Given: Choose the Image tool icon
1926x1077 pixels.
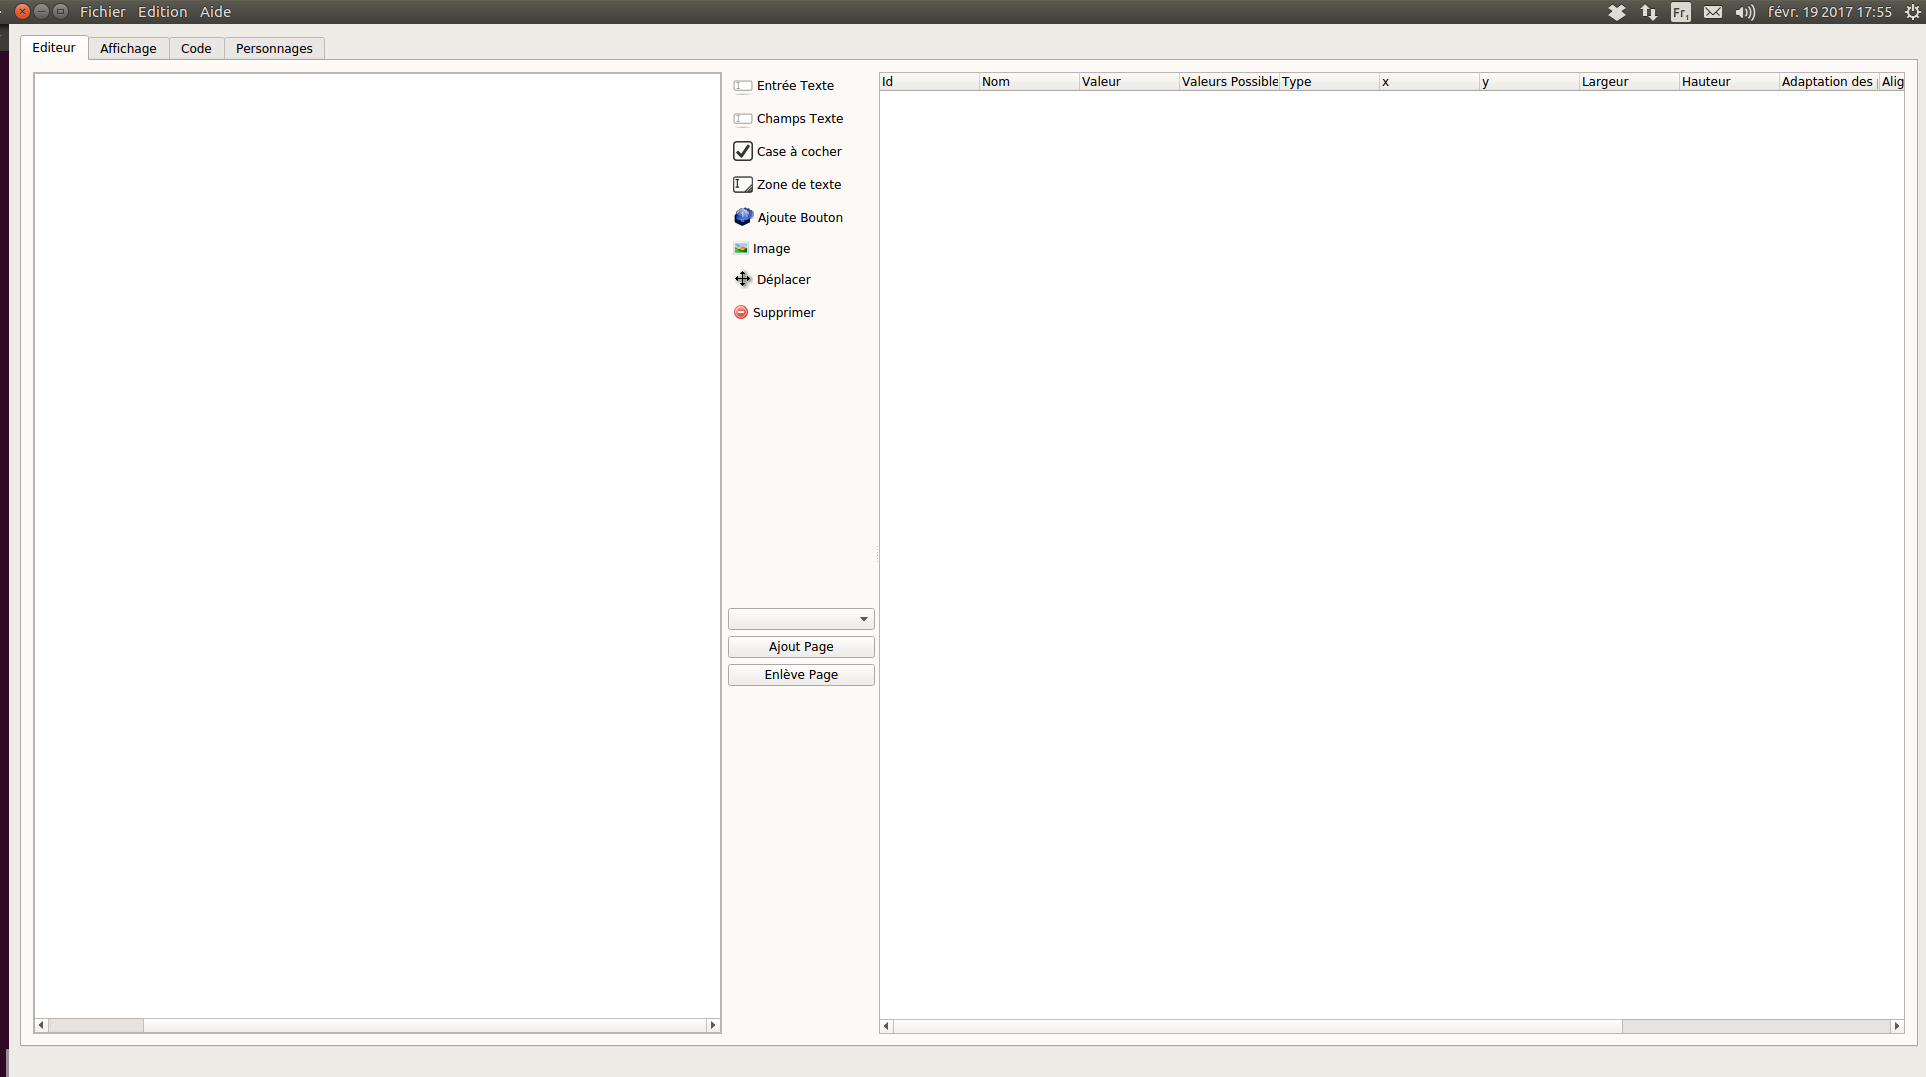Looking at the screenshot, I should [x=741, y=248].
